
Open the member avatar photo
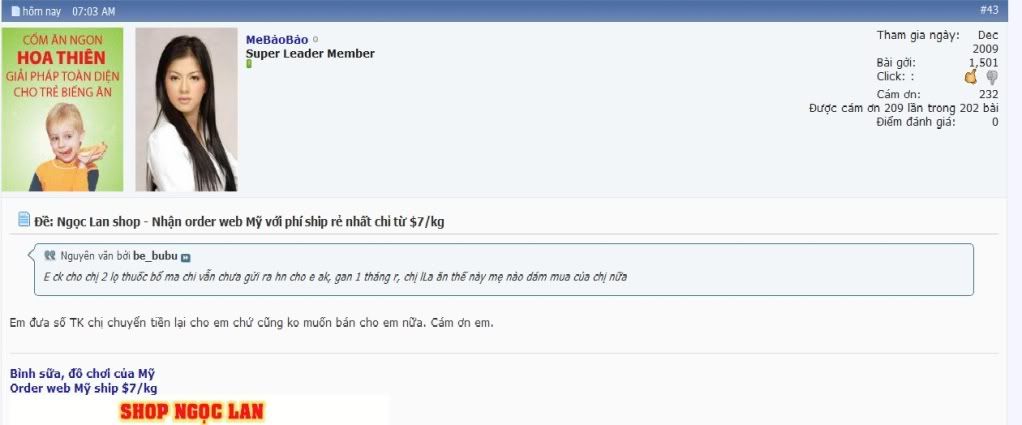(x=186, y=109)
